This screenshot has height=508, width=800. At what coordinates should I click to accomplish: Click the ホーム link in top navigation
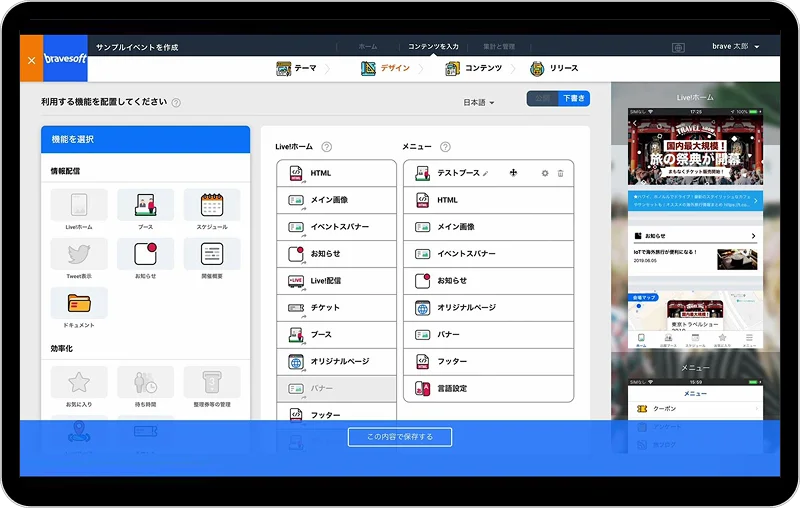367,47
